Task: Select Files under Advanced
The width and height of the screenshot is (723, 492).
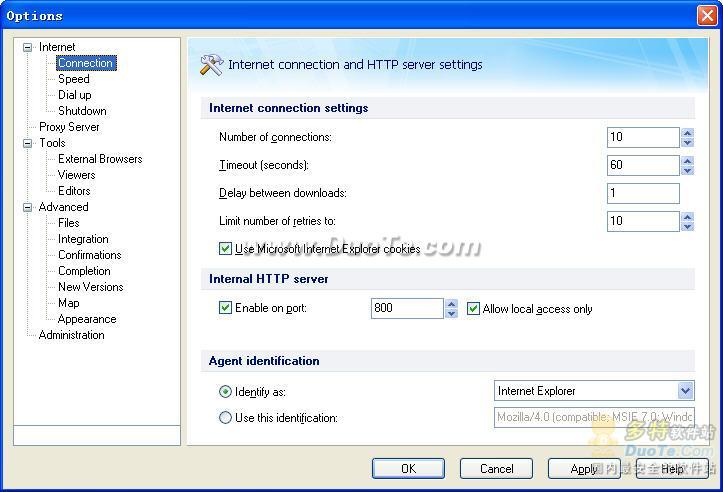Action: tap(69, 223)
